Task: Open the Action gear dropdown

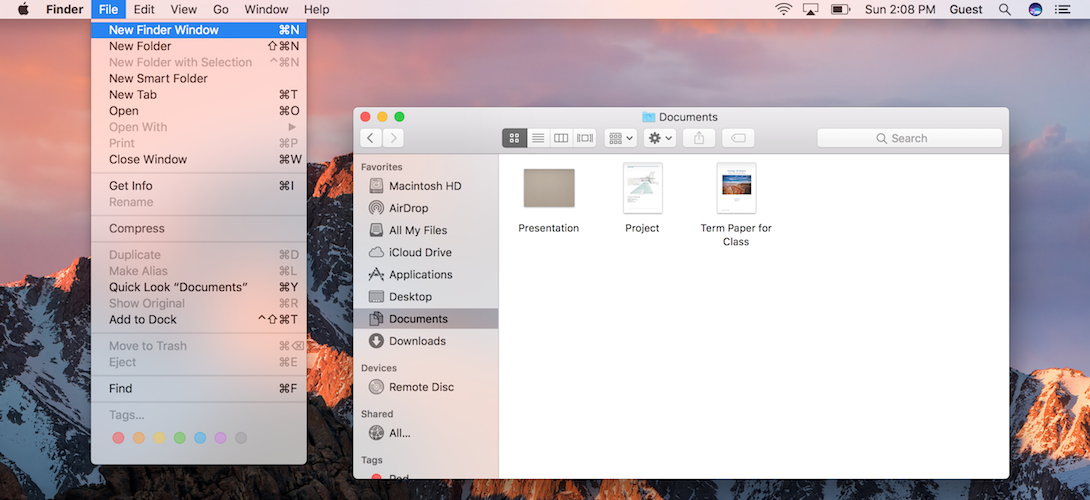Action: 660,138
